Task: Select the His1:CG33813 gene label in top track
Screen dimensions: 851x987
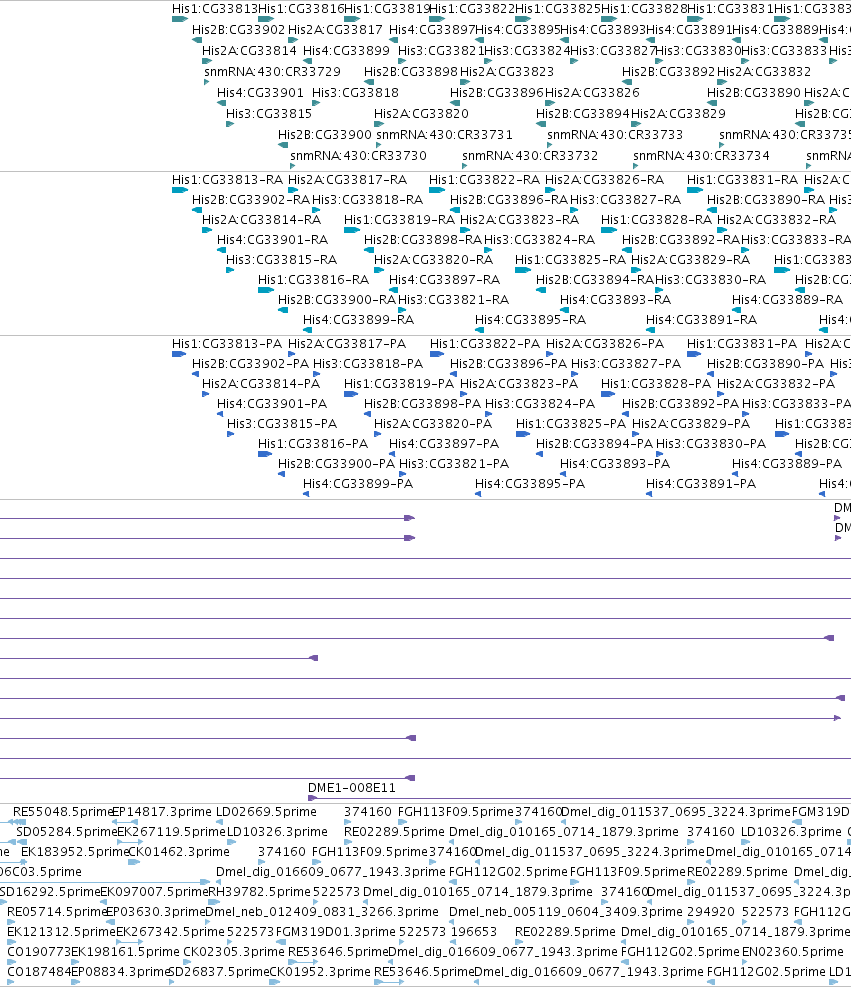Action: (215, 9)
